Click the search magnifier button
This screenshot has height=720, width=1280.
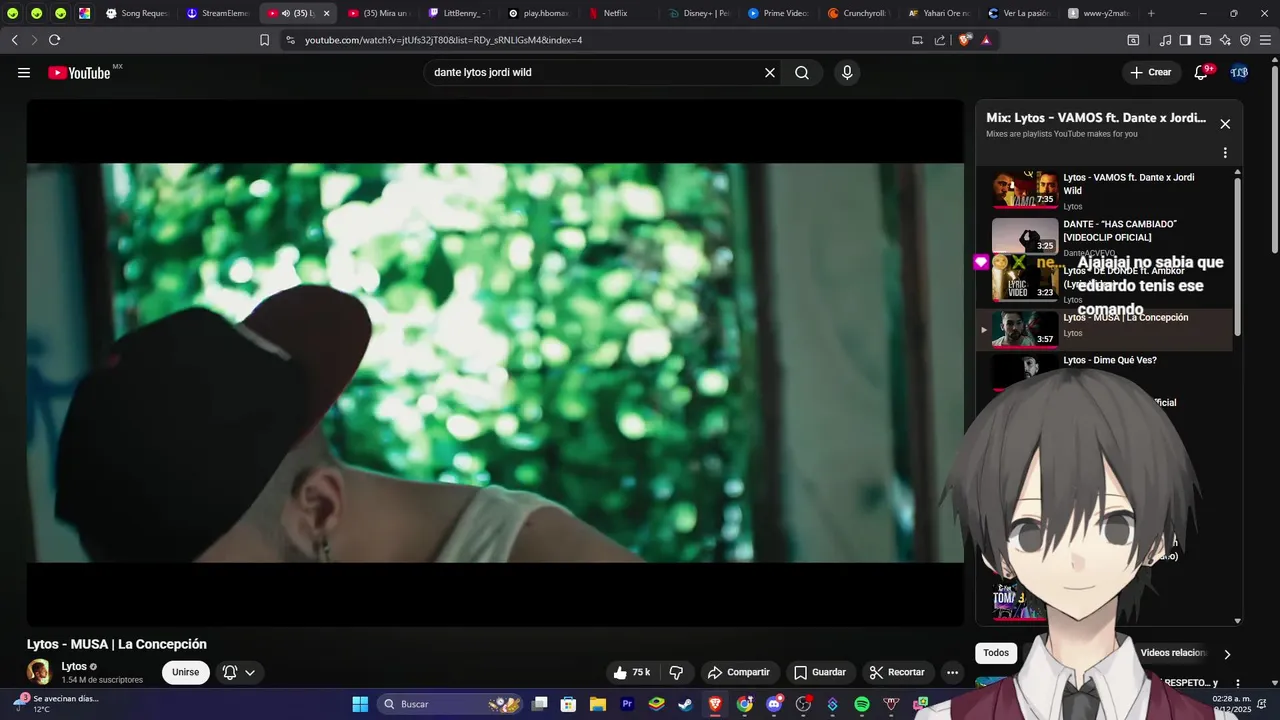[802, 73]
